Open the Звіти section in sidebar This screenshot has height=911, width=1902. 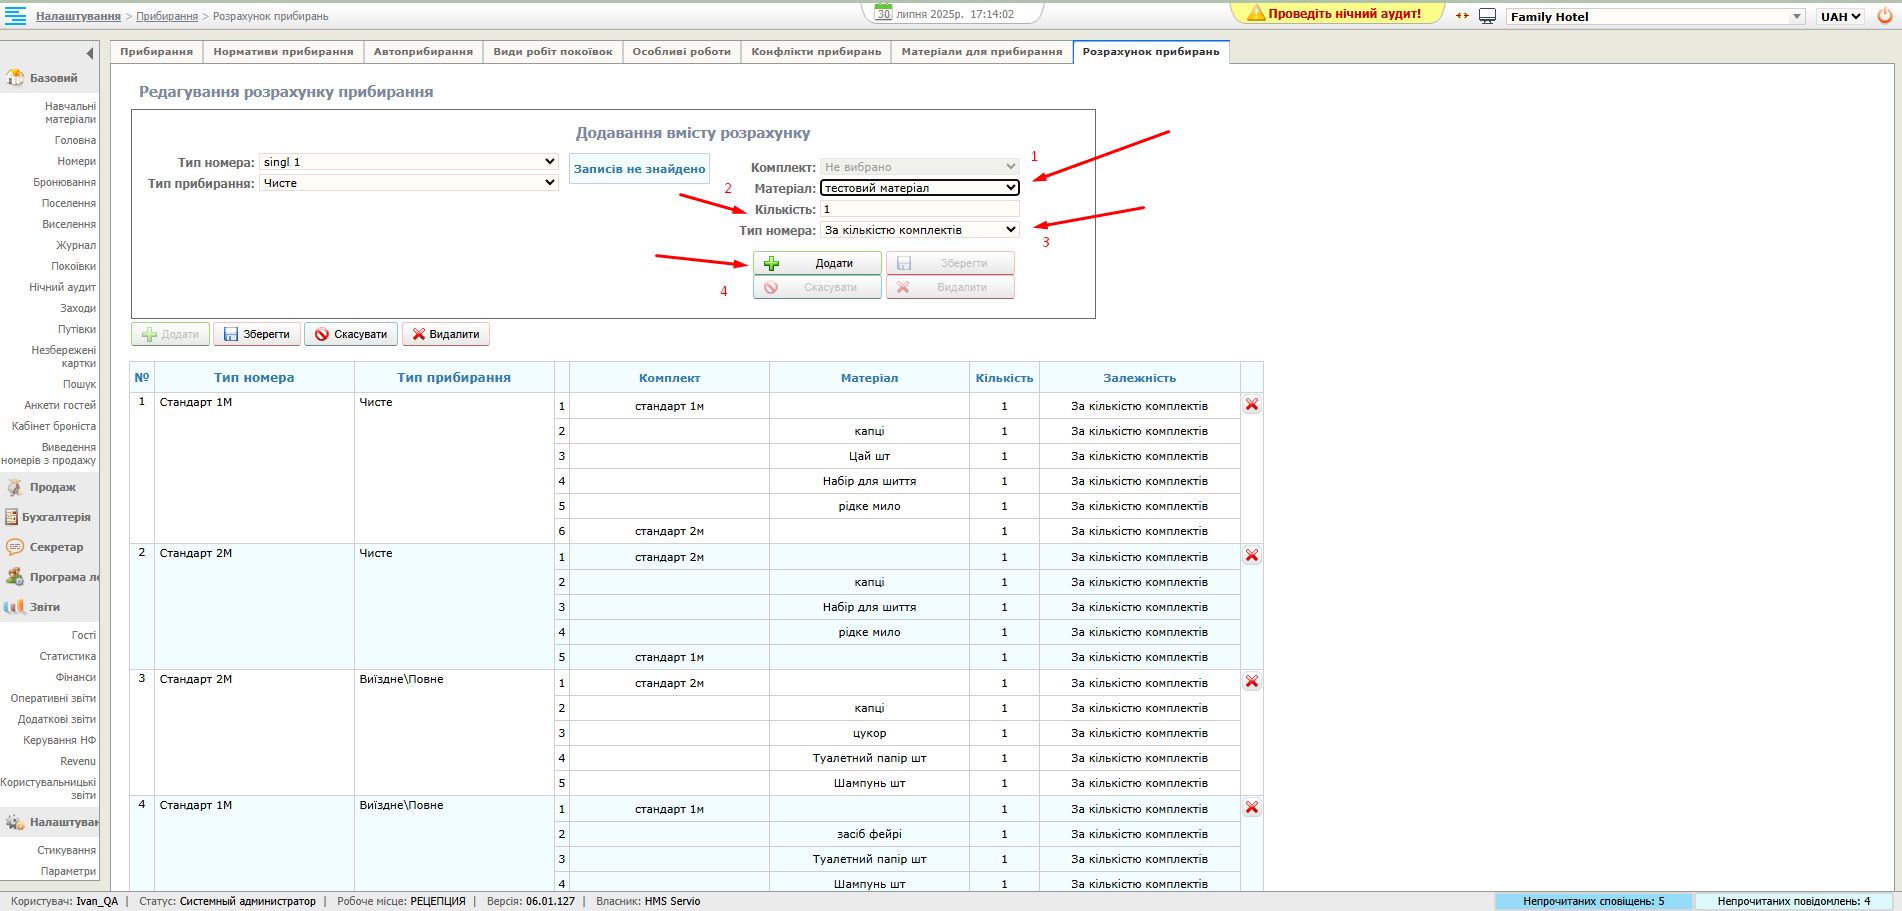point(44,607)
